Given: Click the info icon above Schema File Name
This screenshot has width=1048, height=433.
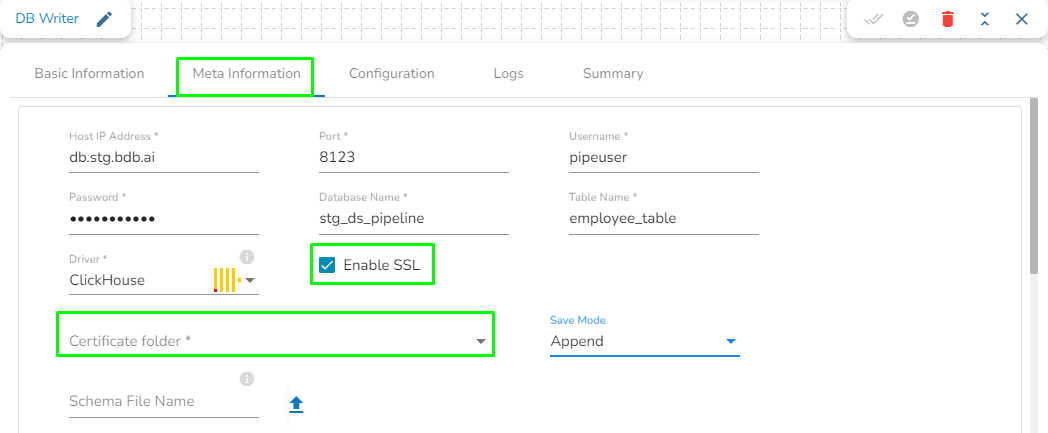Looking at the screenshot, I should pyautogui.click(x=247, y=379).
